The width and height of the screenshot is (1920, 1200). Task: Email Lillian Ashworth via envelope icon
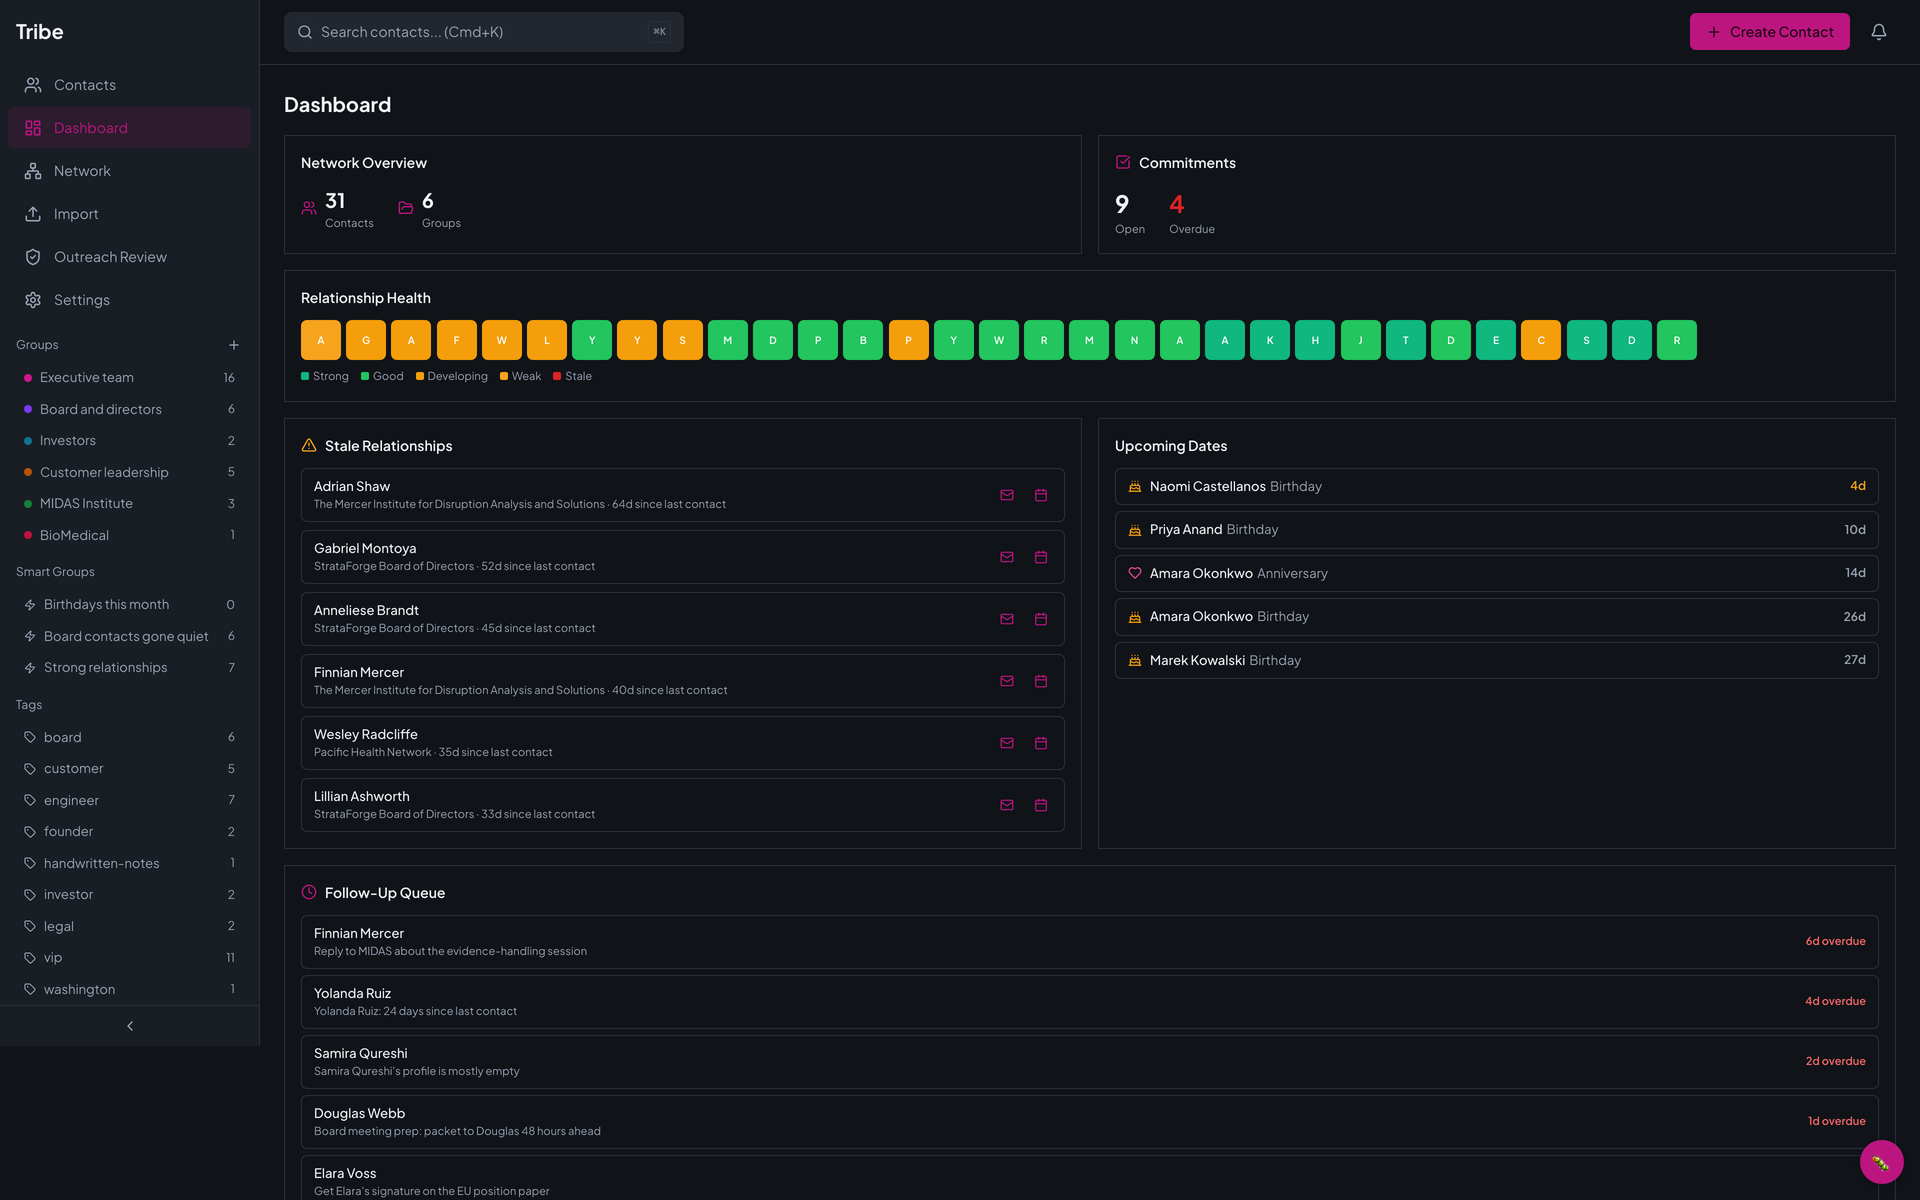click(x=1007, y=805)
